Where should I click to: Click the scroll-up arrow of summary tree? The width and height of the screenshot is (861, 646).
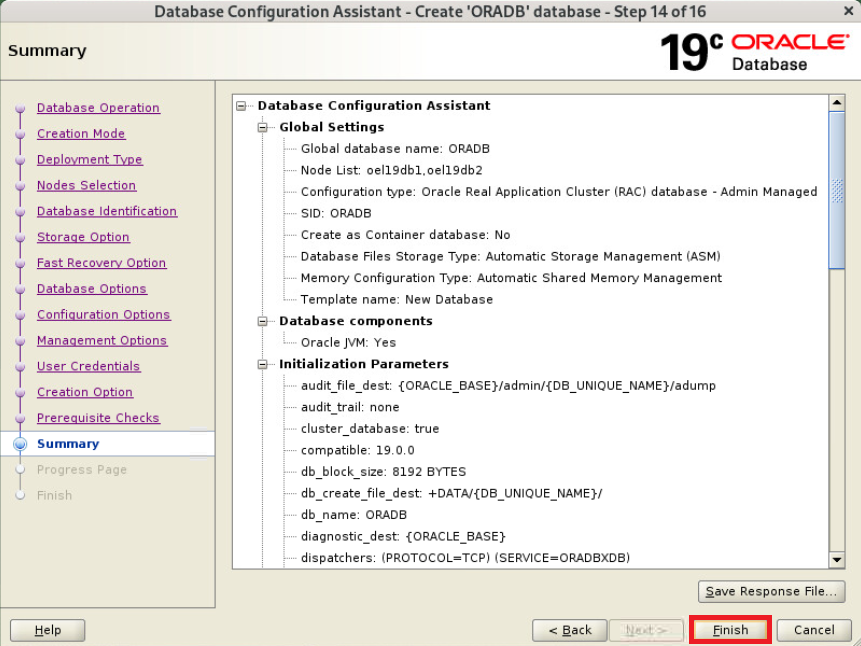pos(837,103)
